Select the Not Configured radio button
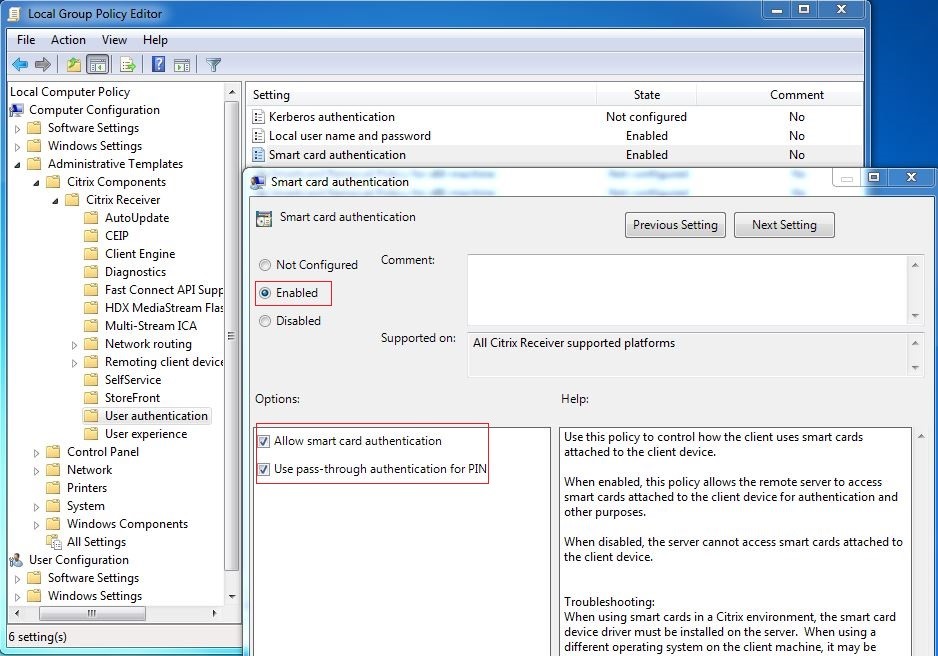This screenshot has height=656, width=938. (265, 265)
